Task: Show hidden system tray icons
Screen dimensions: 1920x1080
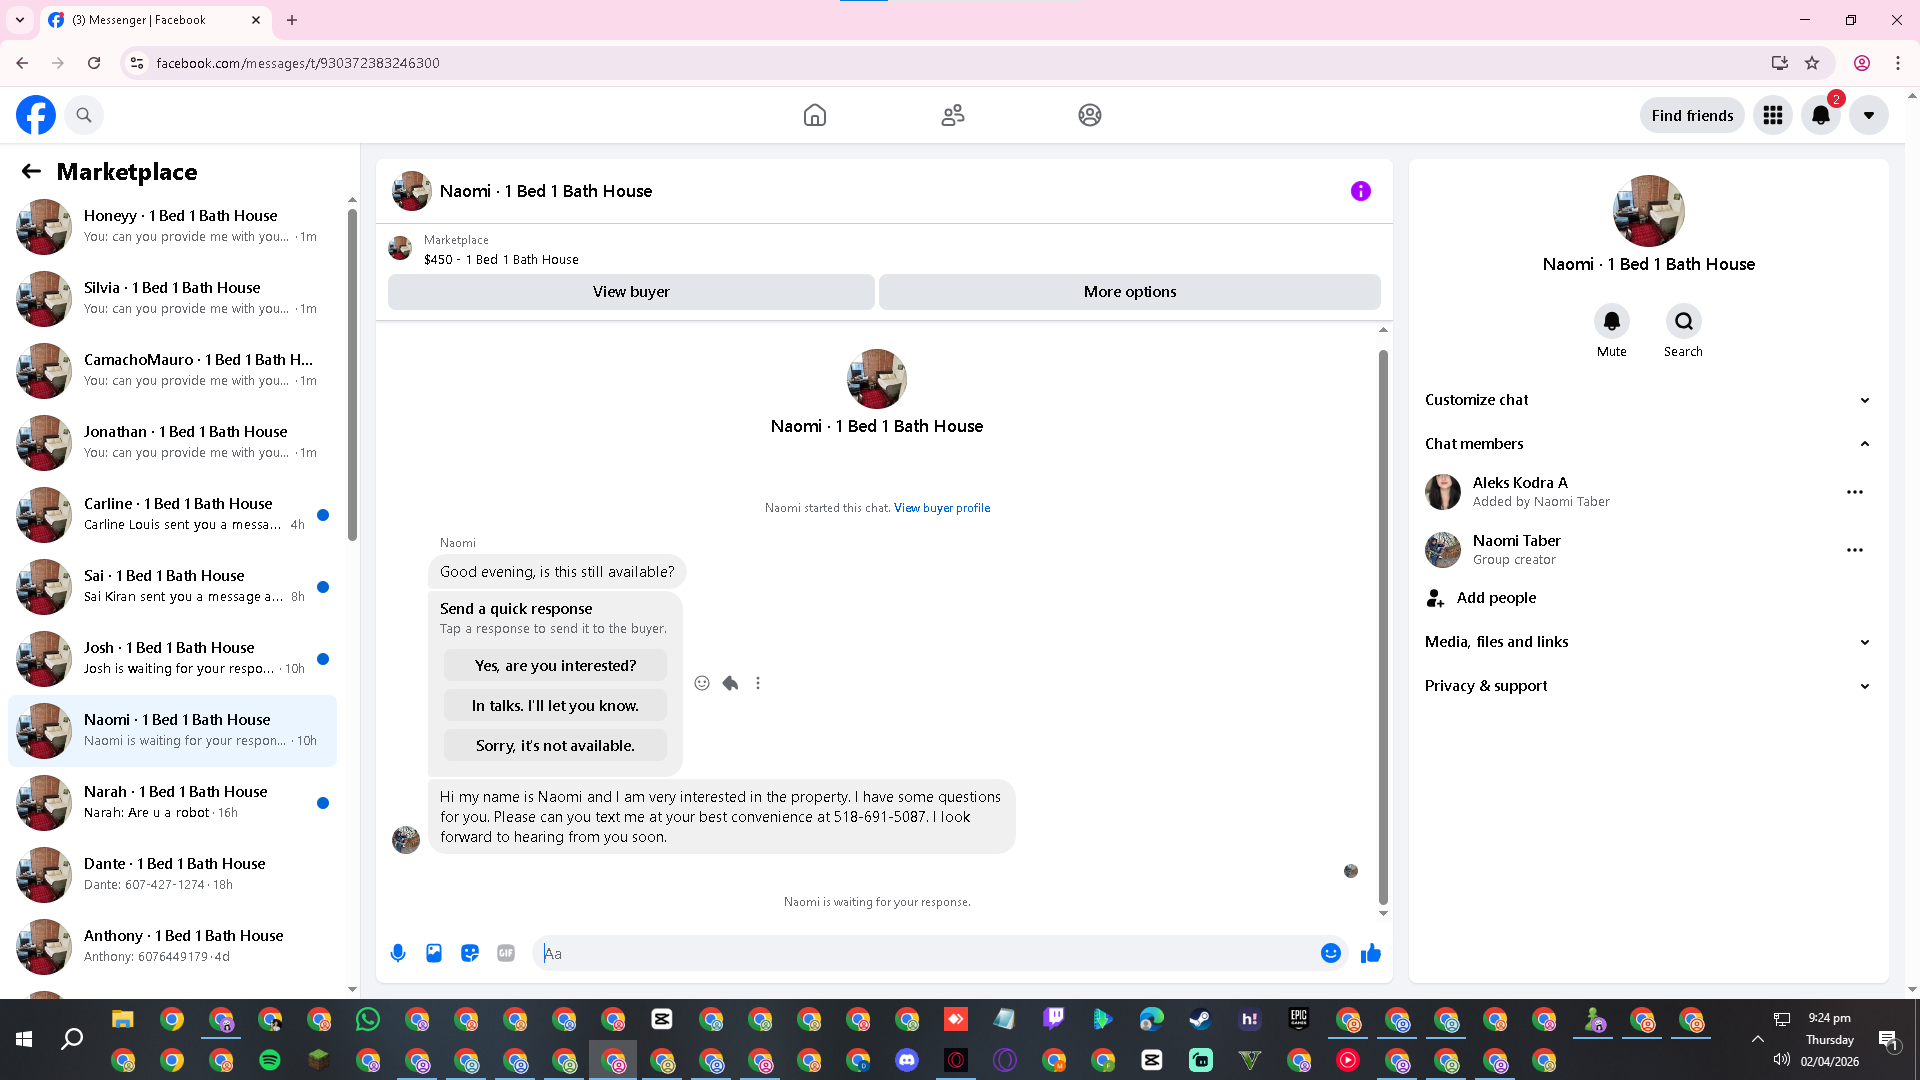Action: [1757, 1039]
